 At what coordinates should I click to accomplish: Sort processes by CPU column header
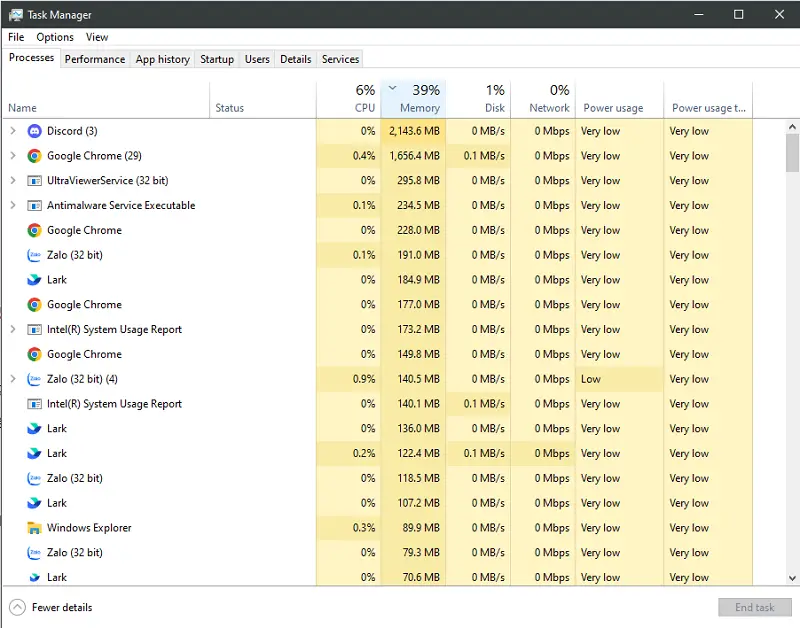(x=364, y=108)
